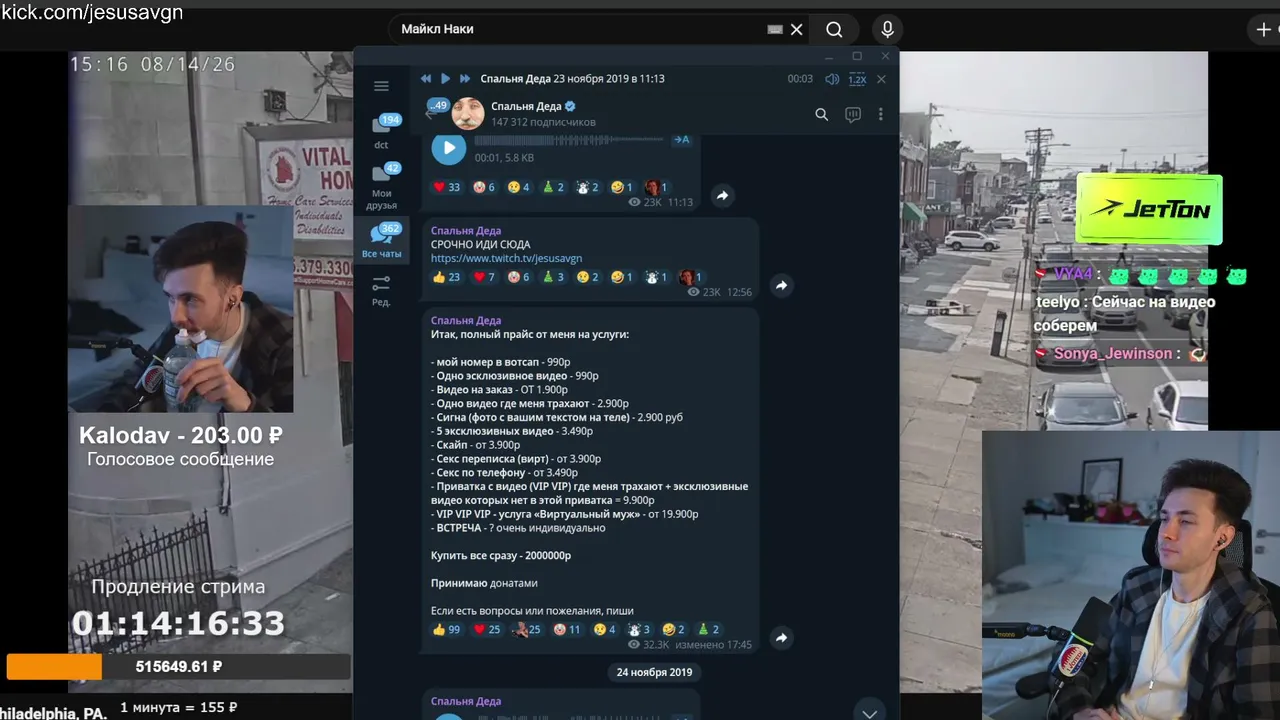Click the plus create button at top right
This screenshot has width=1280, height=720.
pyautogui.click(x=1265, y=30)
